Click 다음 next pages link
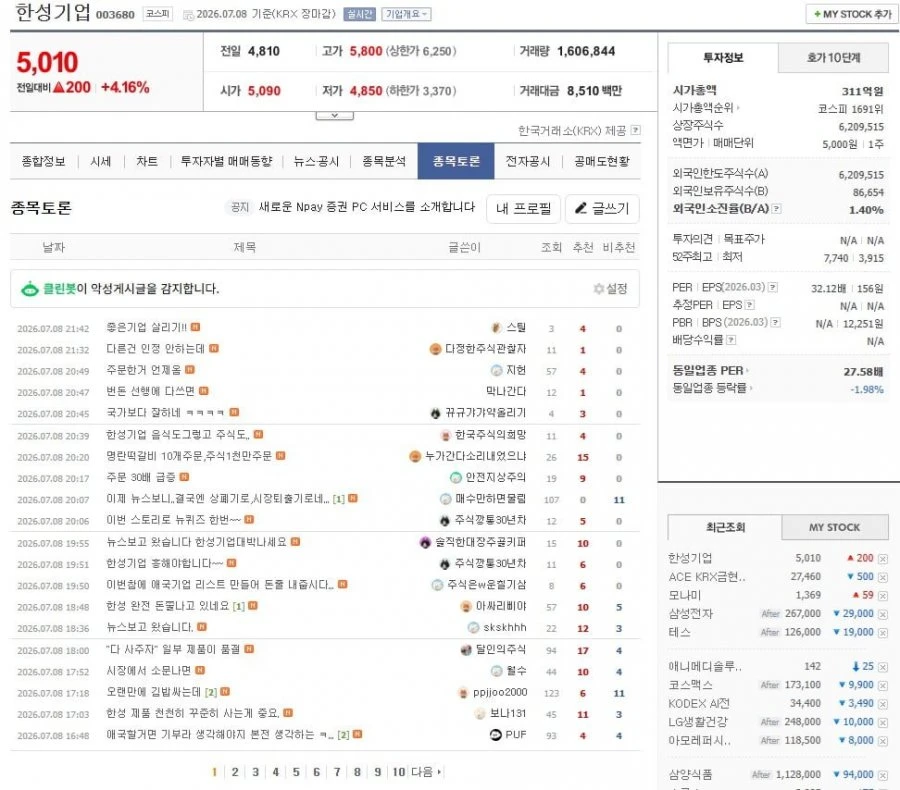 tap(426, 772)
